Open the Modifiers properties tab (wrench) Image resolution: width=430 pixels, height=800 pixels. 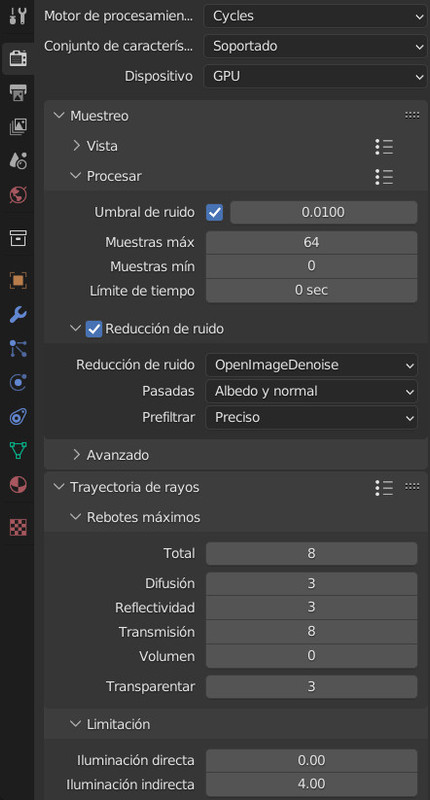[x=18, y=315]
